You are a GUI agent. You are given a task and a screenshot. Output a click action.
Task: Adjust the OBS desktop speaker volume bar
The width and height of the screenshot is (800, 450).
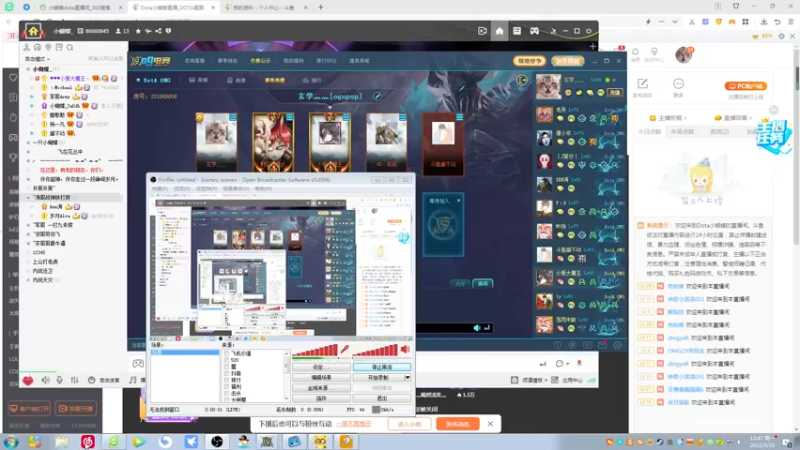coord(375,350)
